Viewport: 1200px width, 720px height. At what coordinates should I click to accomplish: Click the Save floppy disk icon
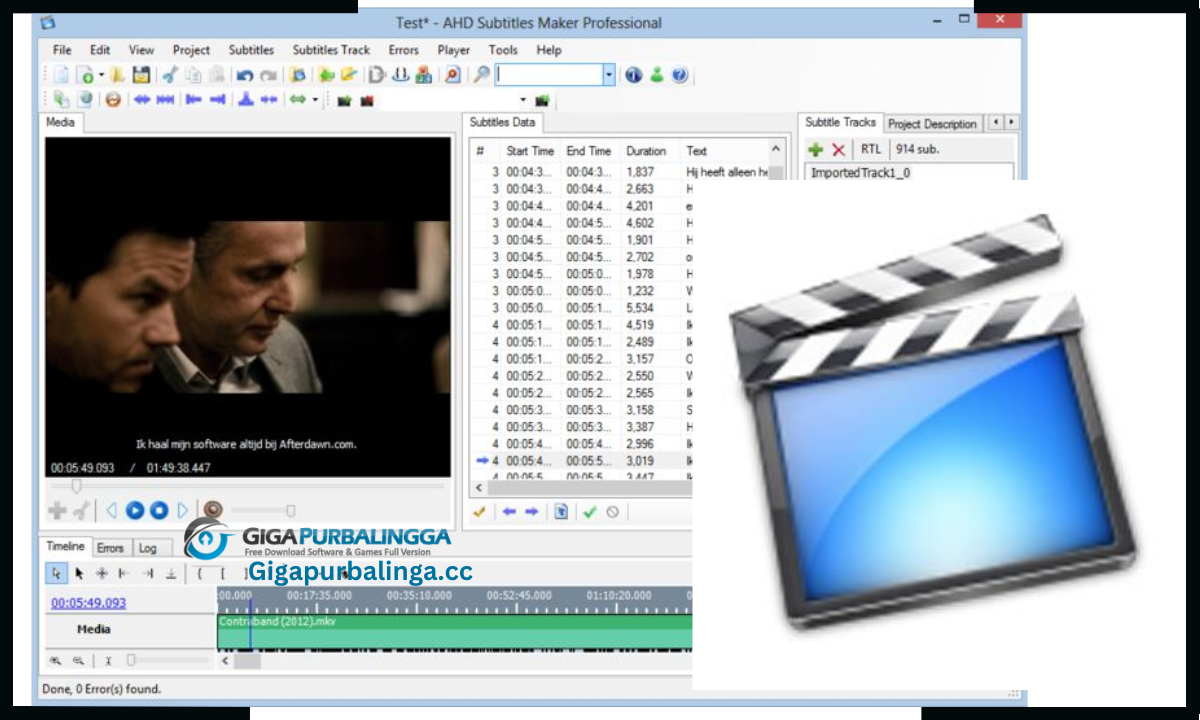[141, 75]
